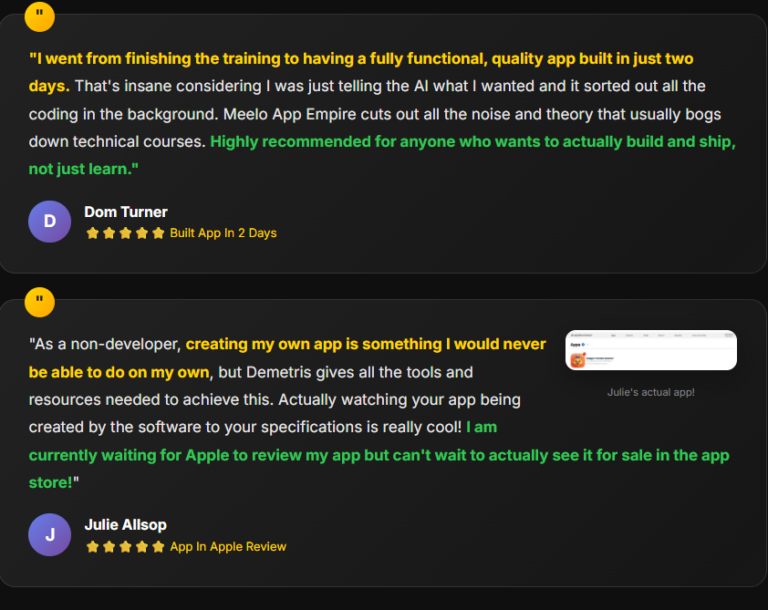
Task: Click the quote icon above Dom Turner's testimonial
Action: [39, 15]
